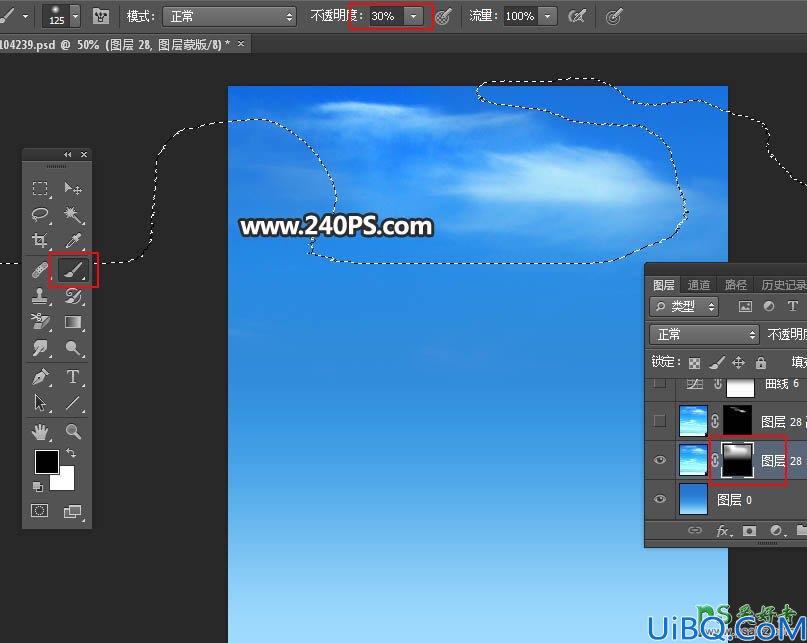Select the Pen tool

click(x=40, y=377)
